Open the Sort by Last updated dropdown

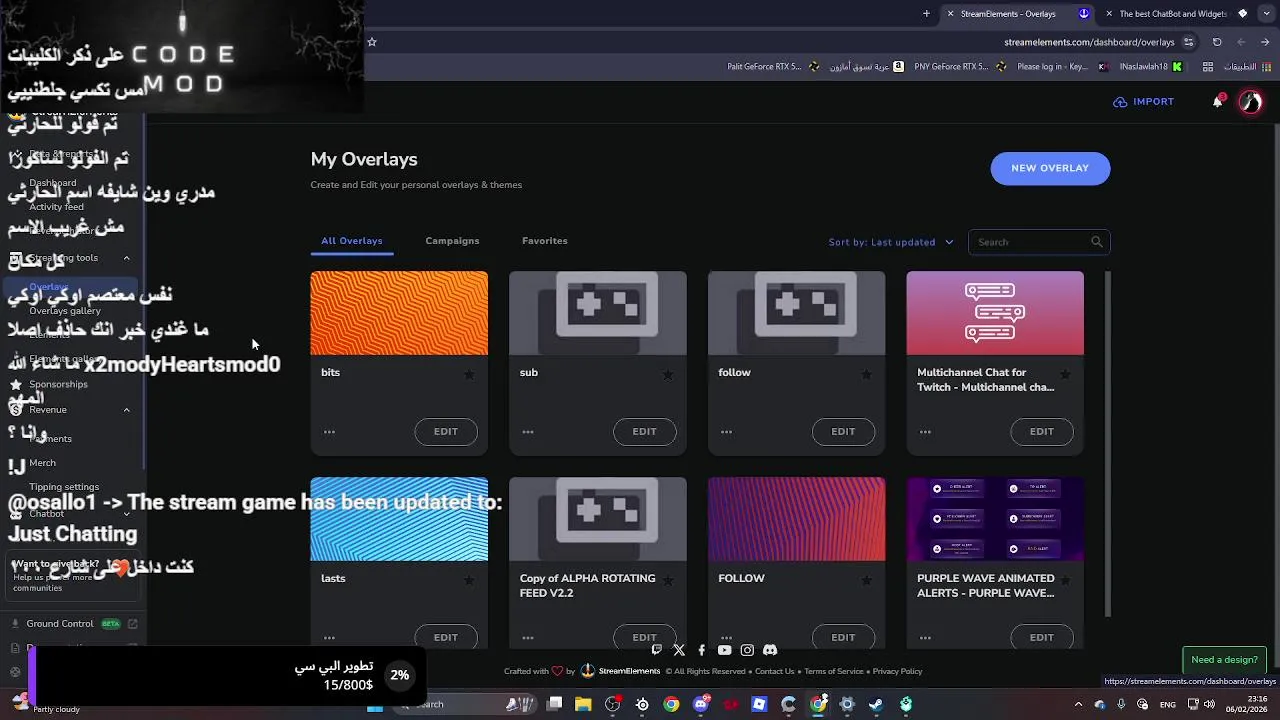click(891, 242)
